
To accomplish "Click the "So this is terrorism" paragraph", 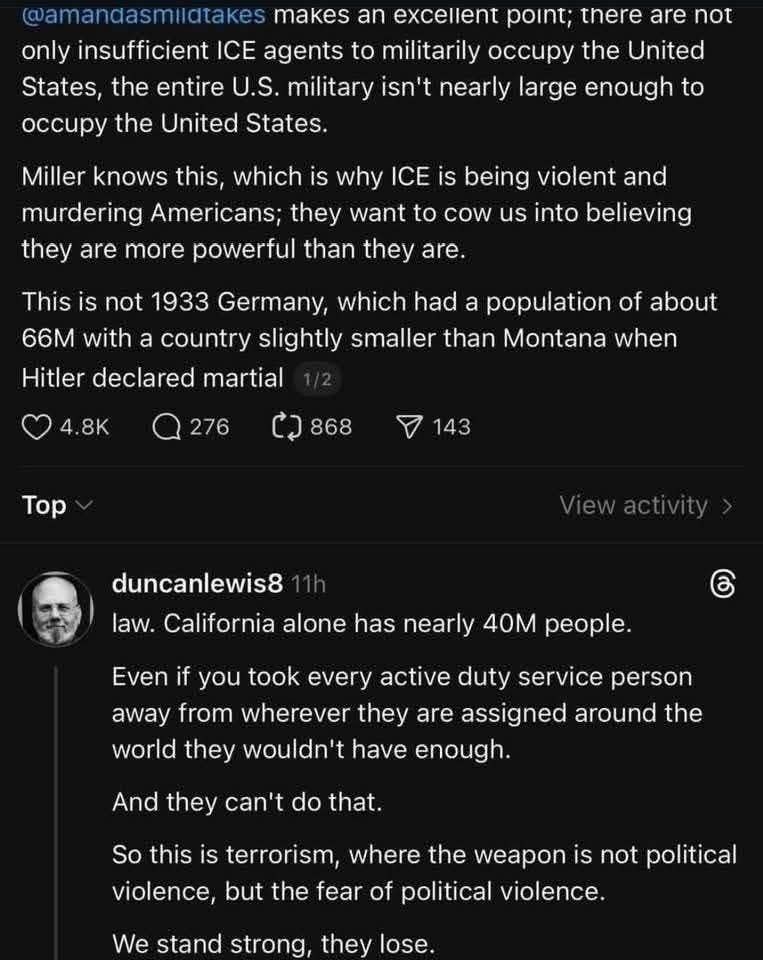I will pyautogui.click(x=424, y=873).
